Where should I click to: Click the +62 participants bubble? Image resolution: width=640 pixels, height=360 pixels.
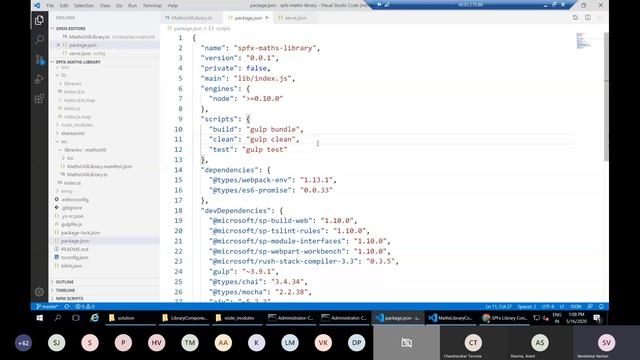coord(23,343)
